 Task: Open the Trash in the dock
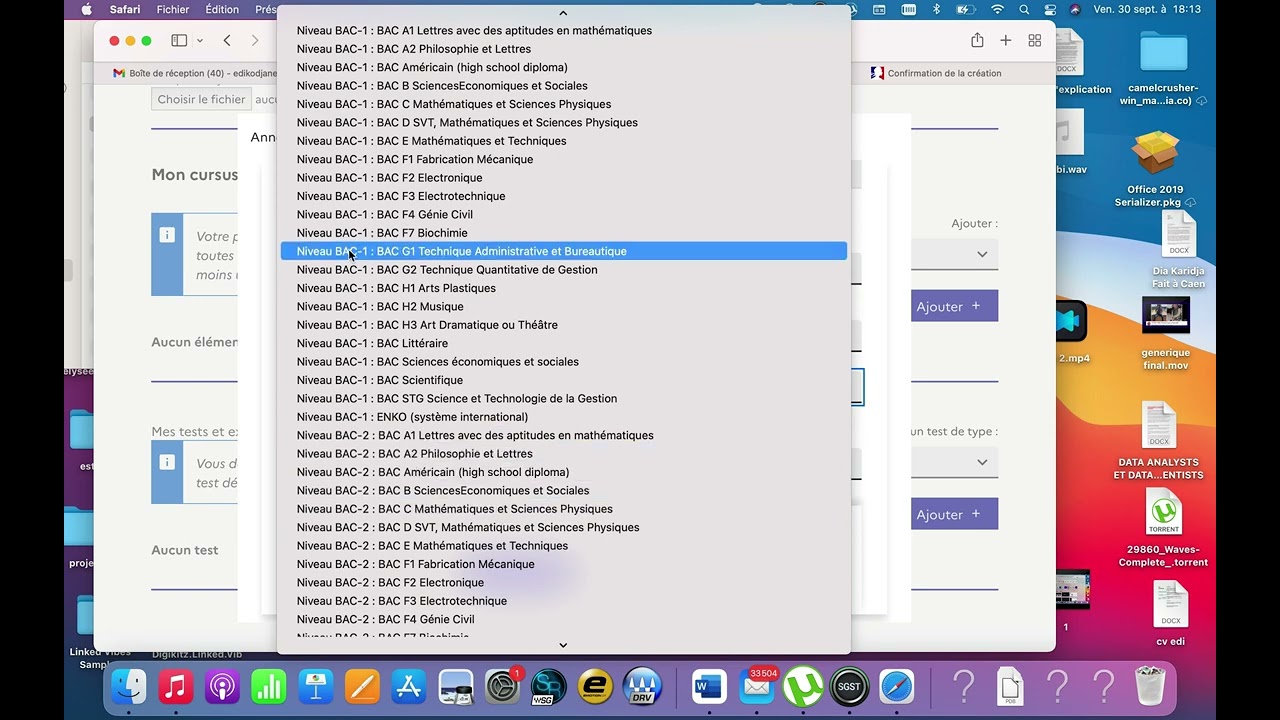tap(1150, 687)
